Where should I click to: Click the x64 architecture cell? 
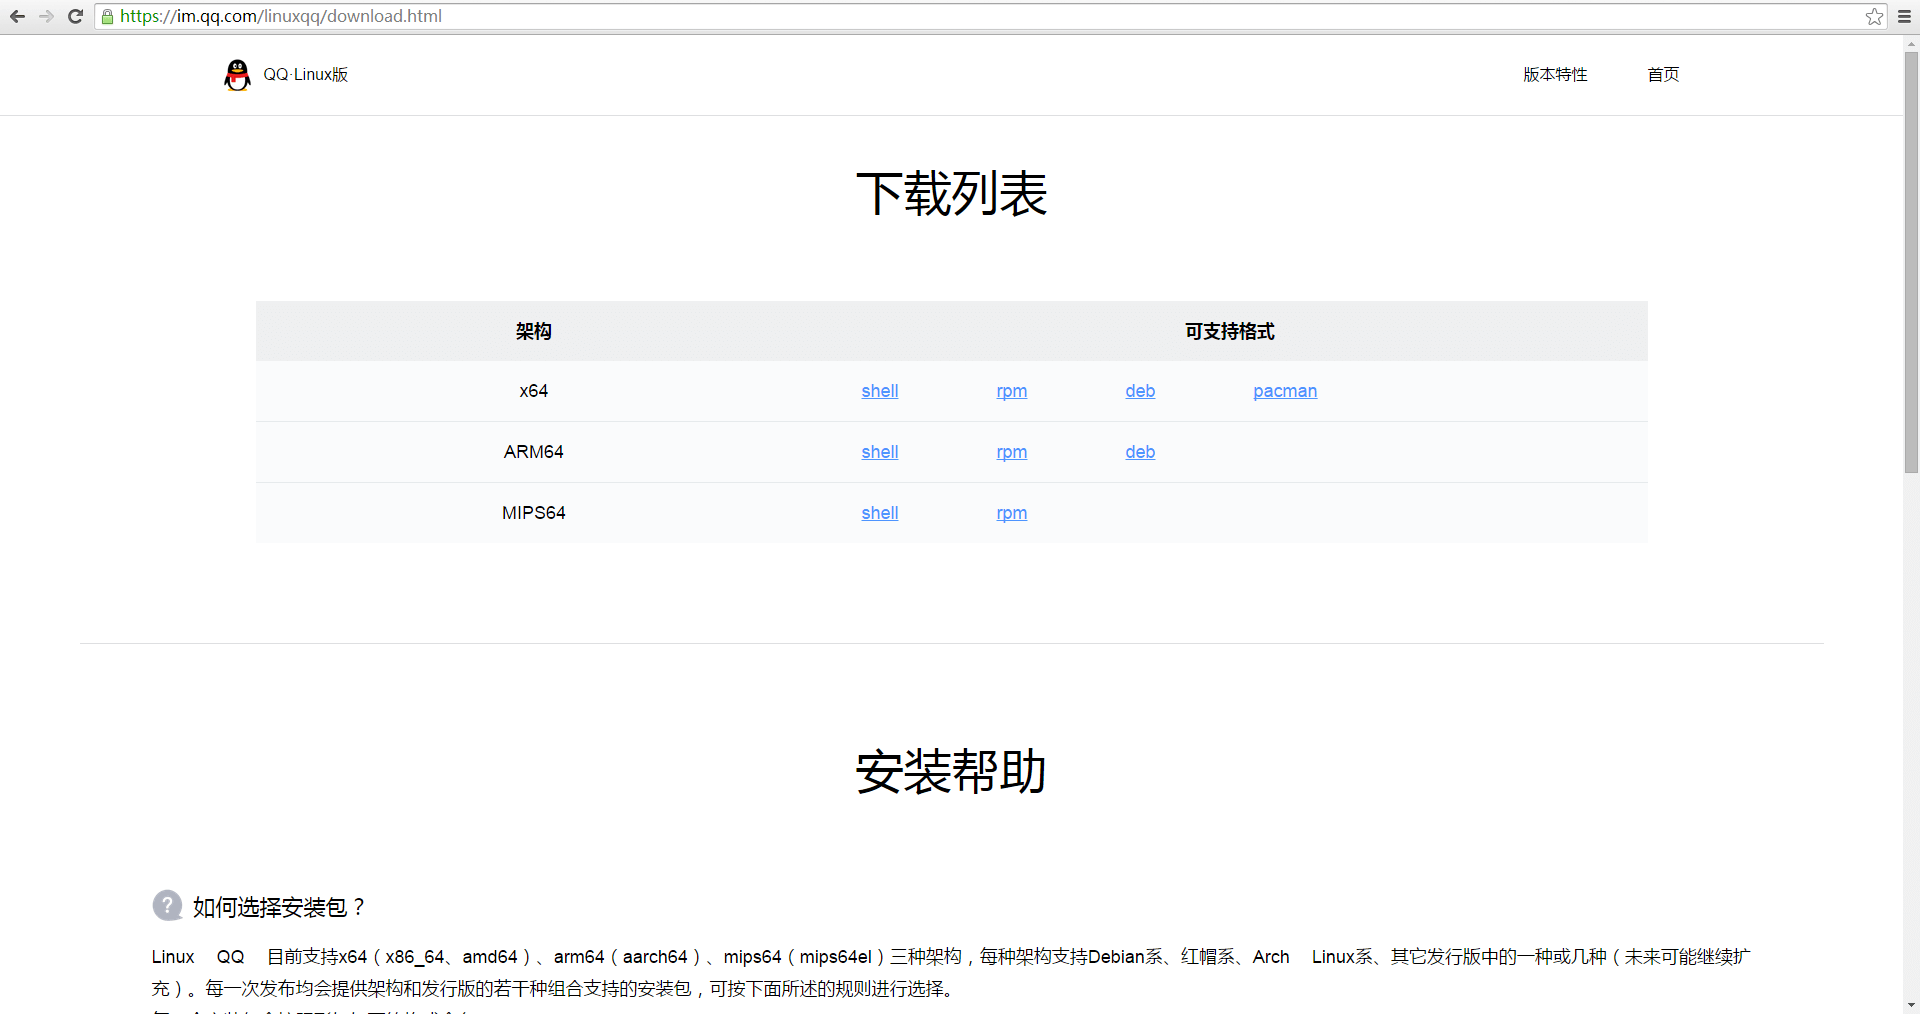pyautogui.click(x=534, y=391)
